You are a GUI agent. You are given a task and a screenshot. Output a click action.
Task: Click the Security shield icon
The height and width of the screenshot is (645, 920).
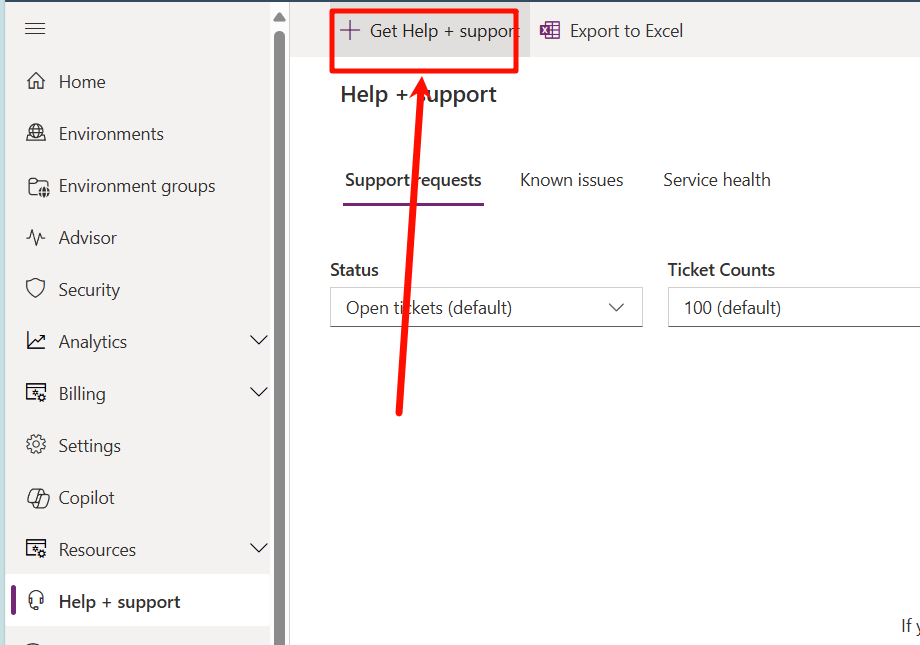(34, 289)
